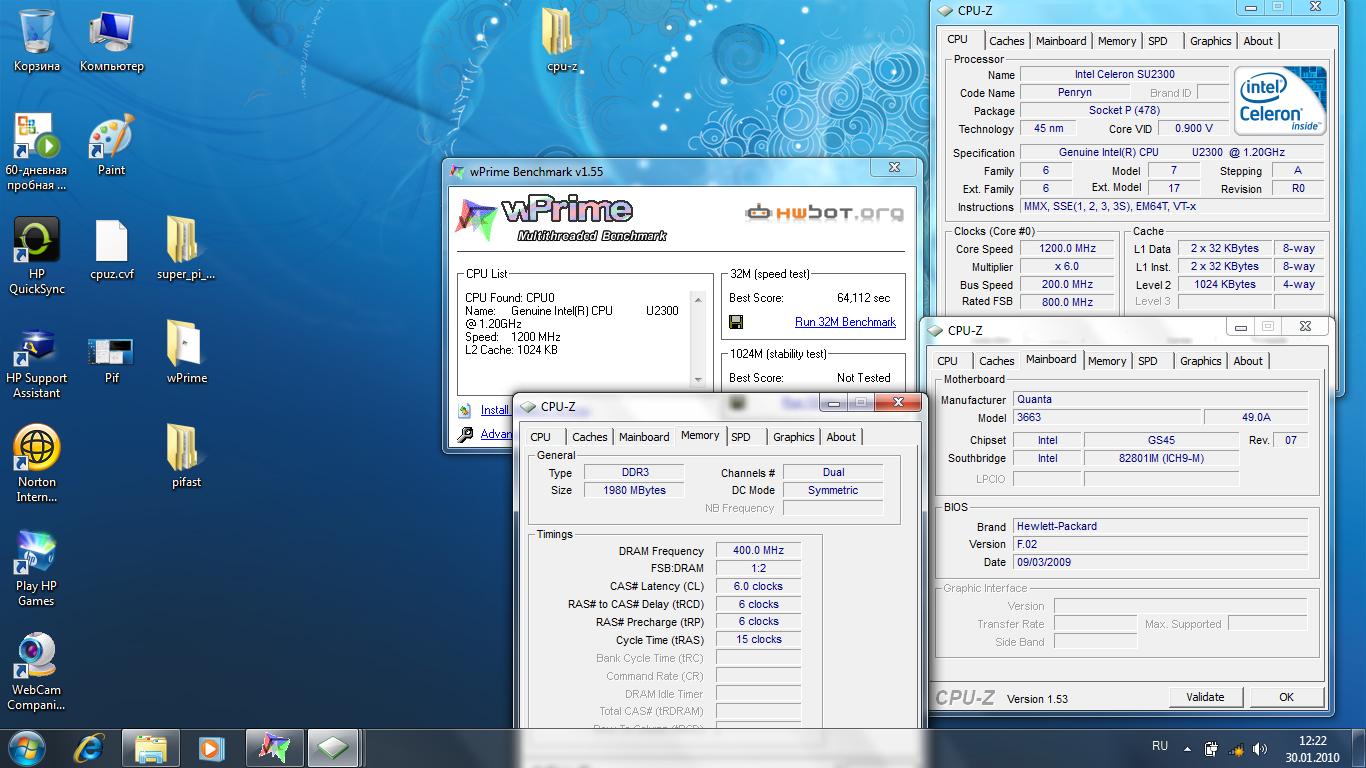Click the Show Desktop strip

tap(1359, 748)
